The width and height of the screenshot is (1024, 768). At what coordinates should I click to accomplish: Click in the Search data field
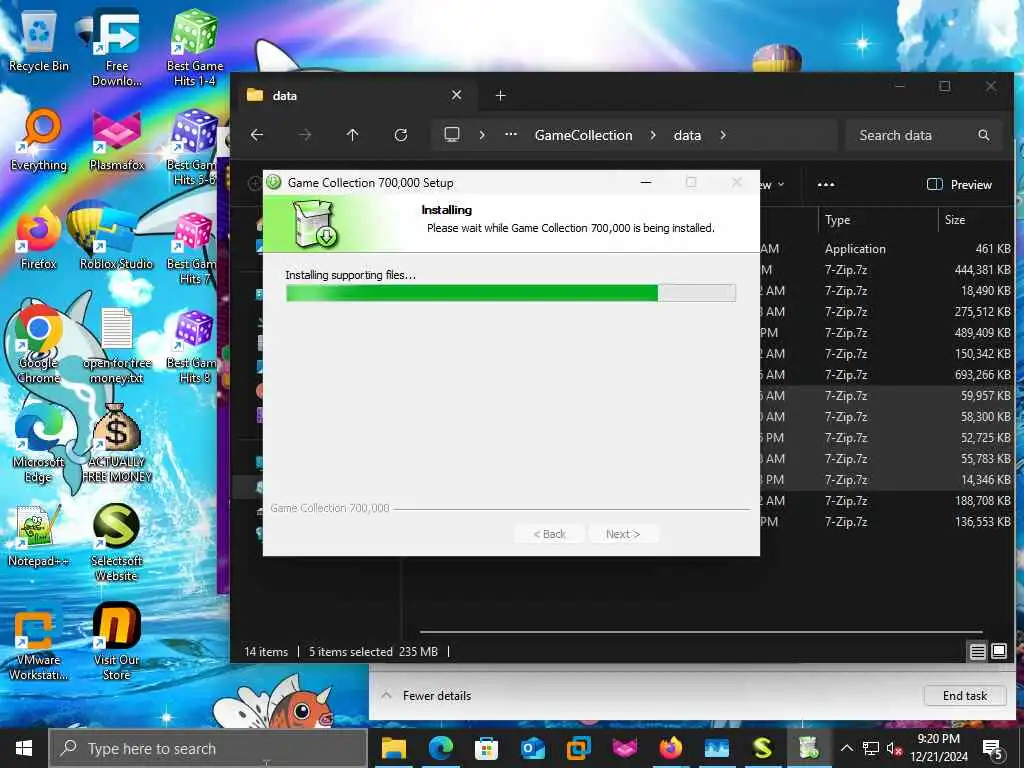click(923, 135)
